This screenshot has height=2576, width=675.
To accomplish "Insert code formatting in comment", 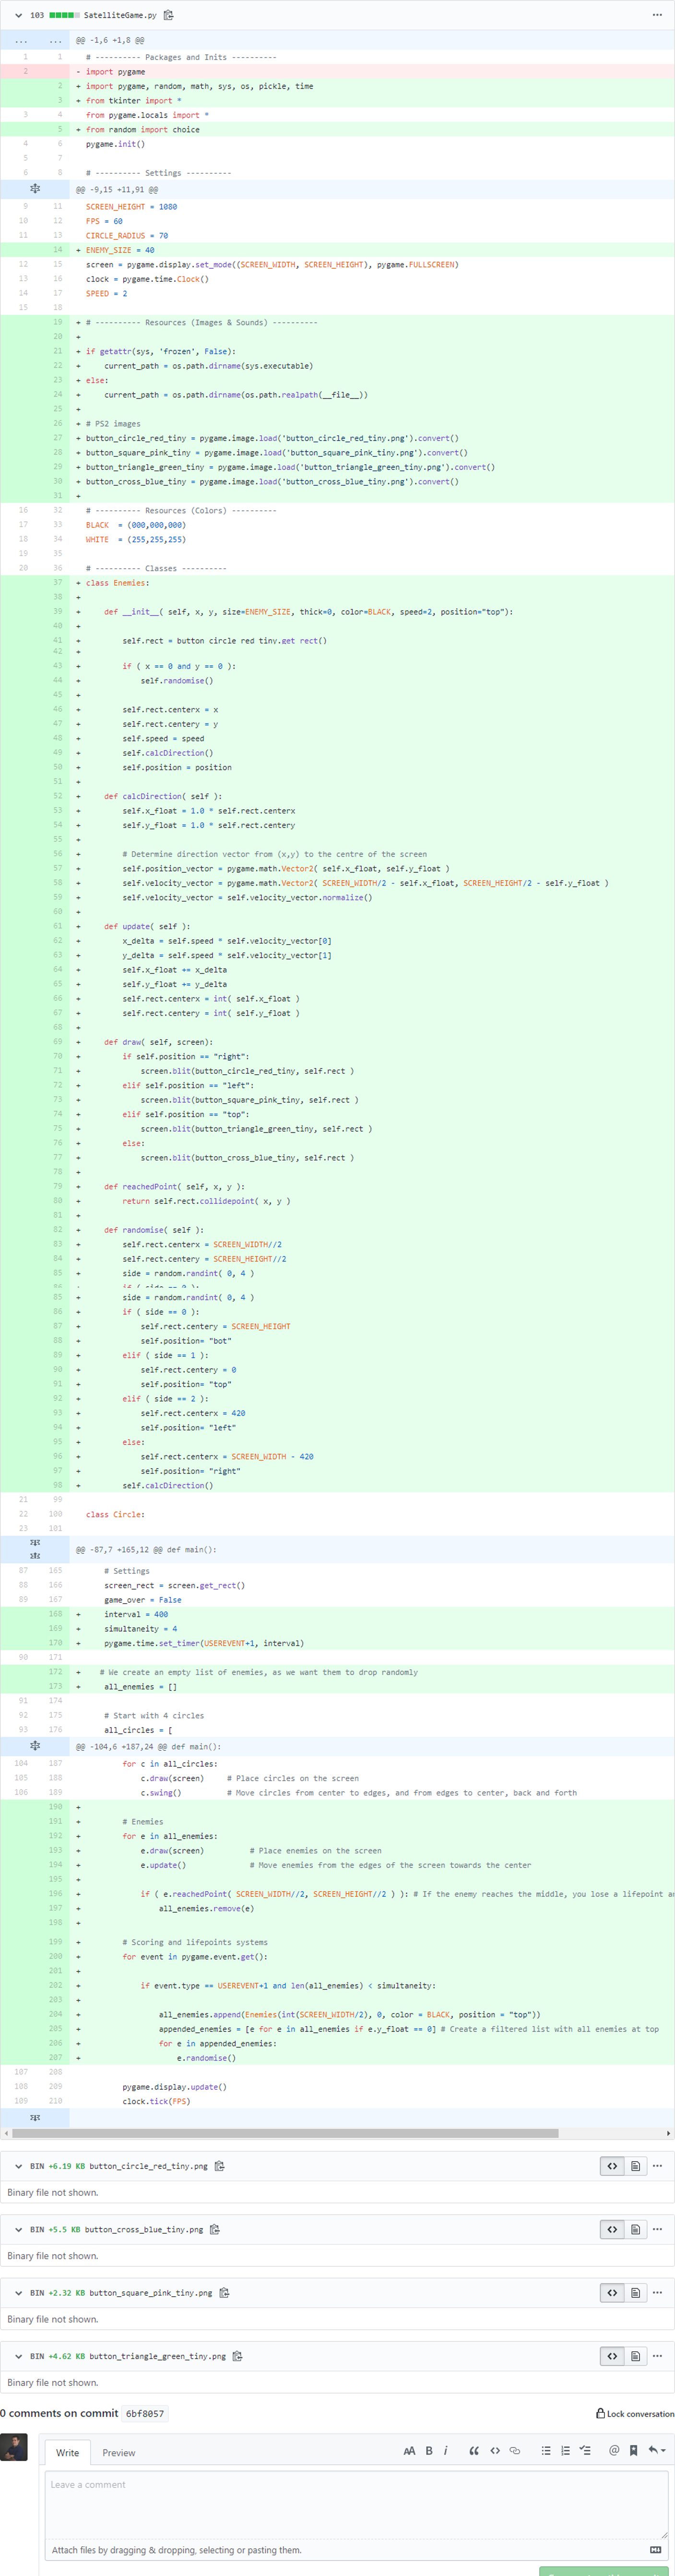I will (495, 2451).
